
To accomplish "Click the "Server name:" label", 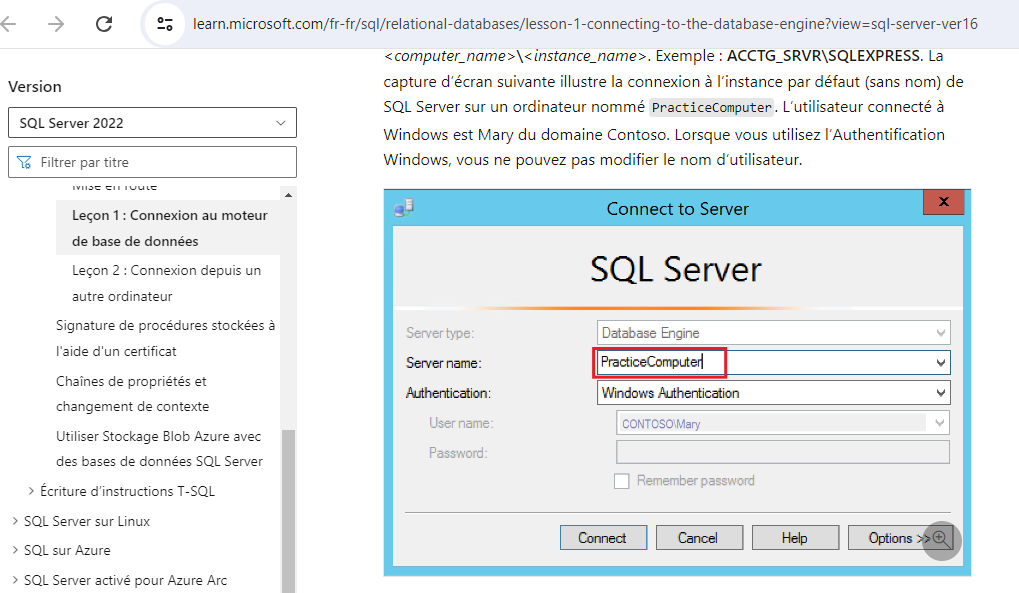I will point(444,363).
